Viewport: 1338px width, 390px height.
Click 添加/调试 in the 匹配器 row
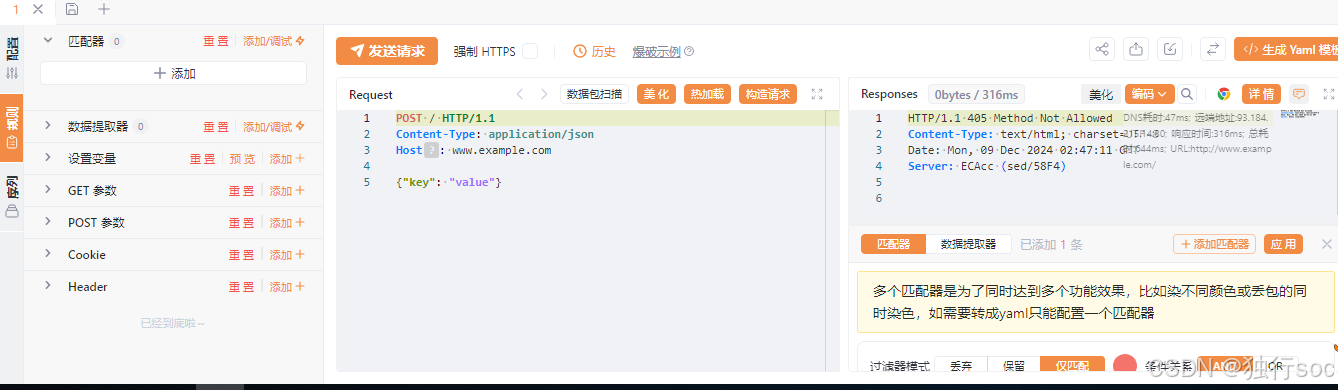(273, 41)
